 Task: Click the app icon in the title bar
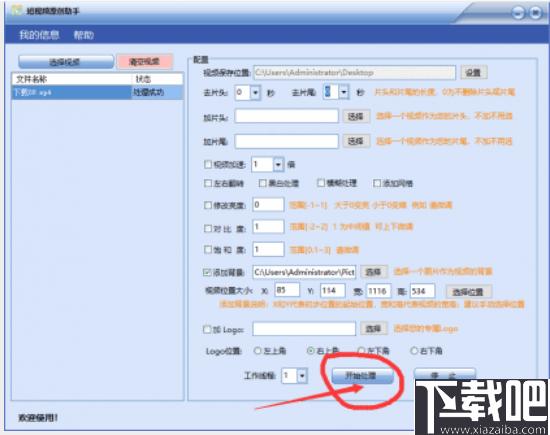click(17, 10)
